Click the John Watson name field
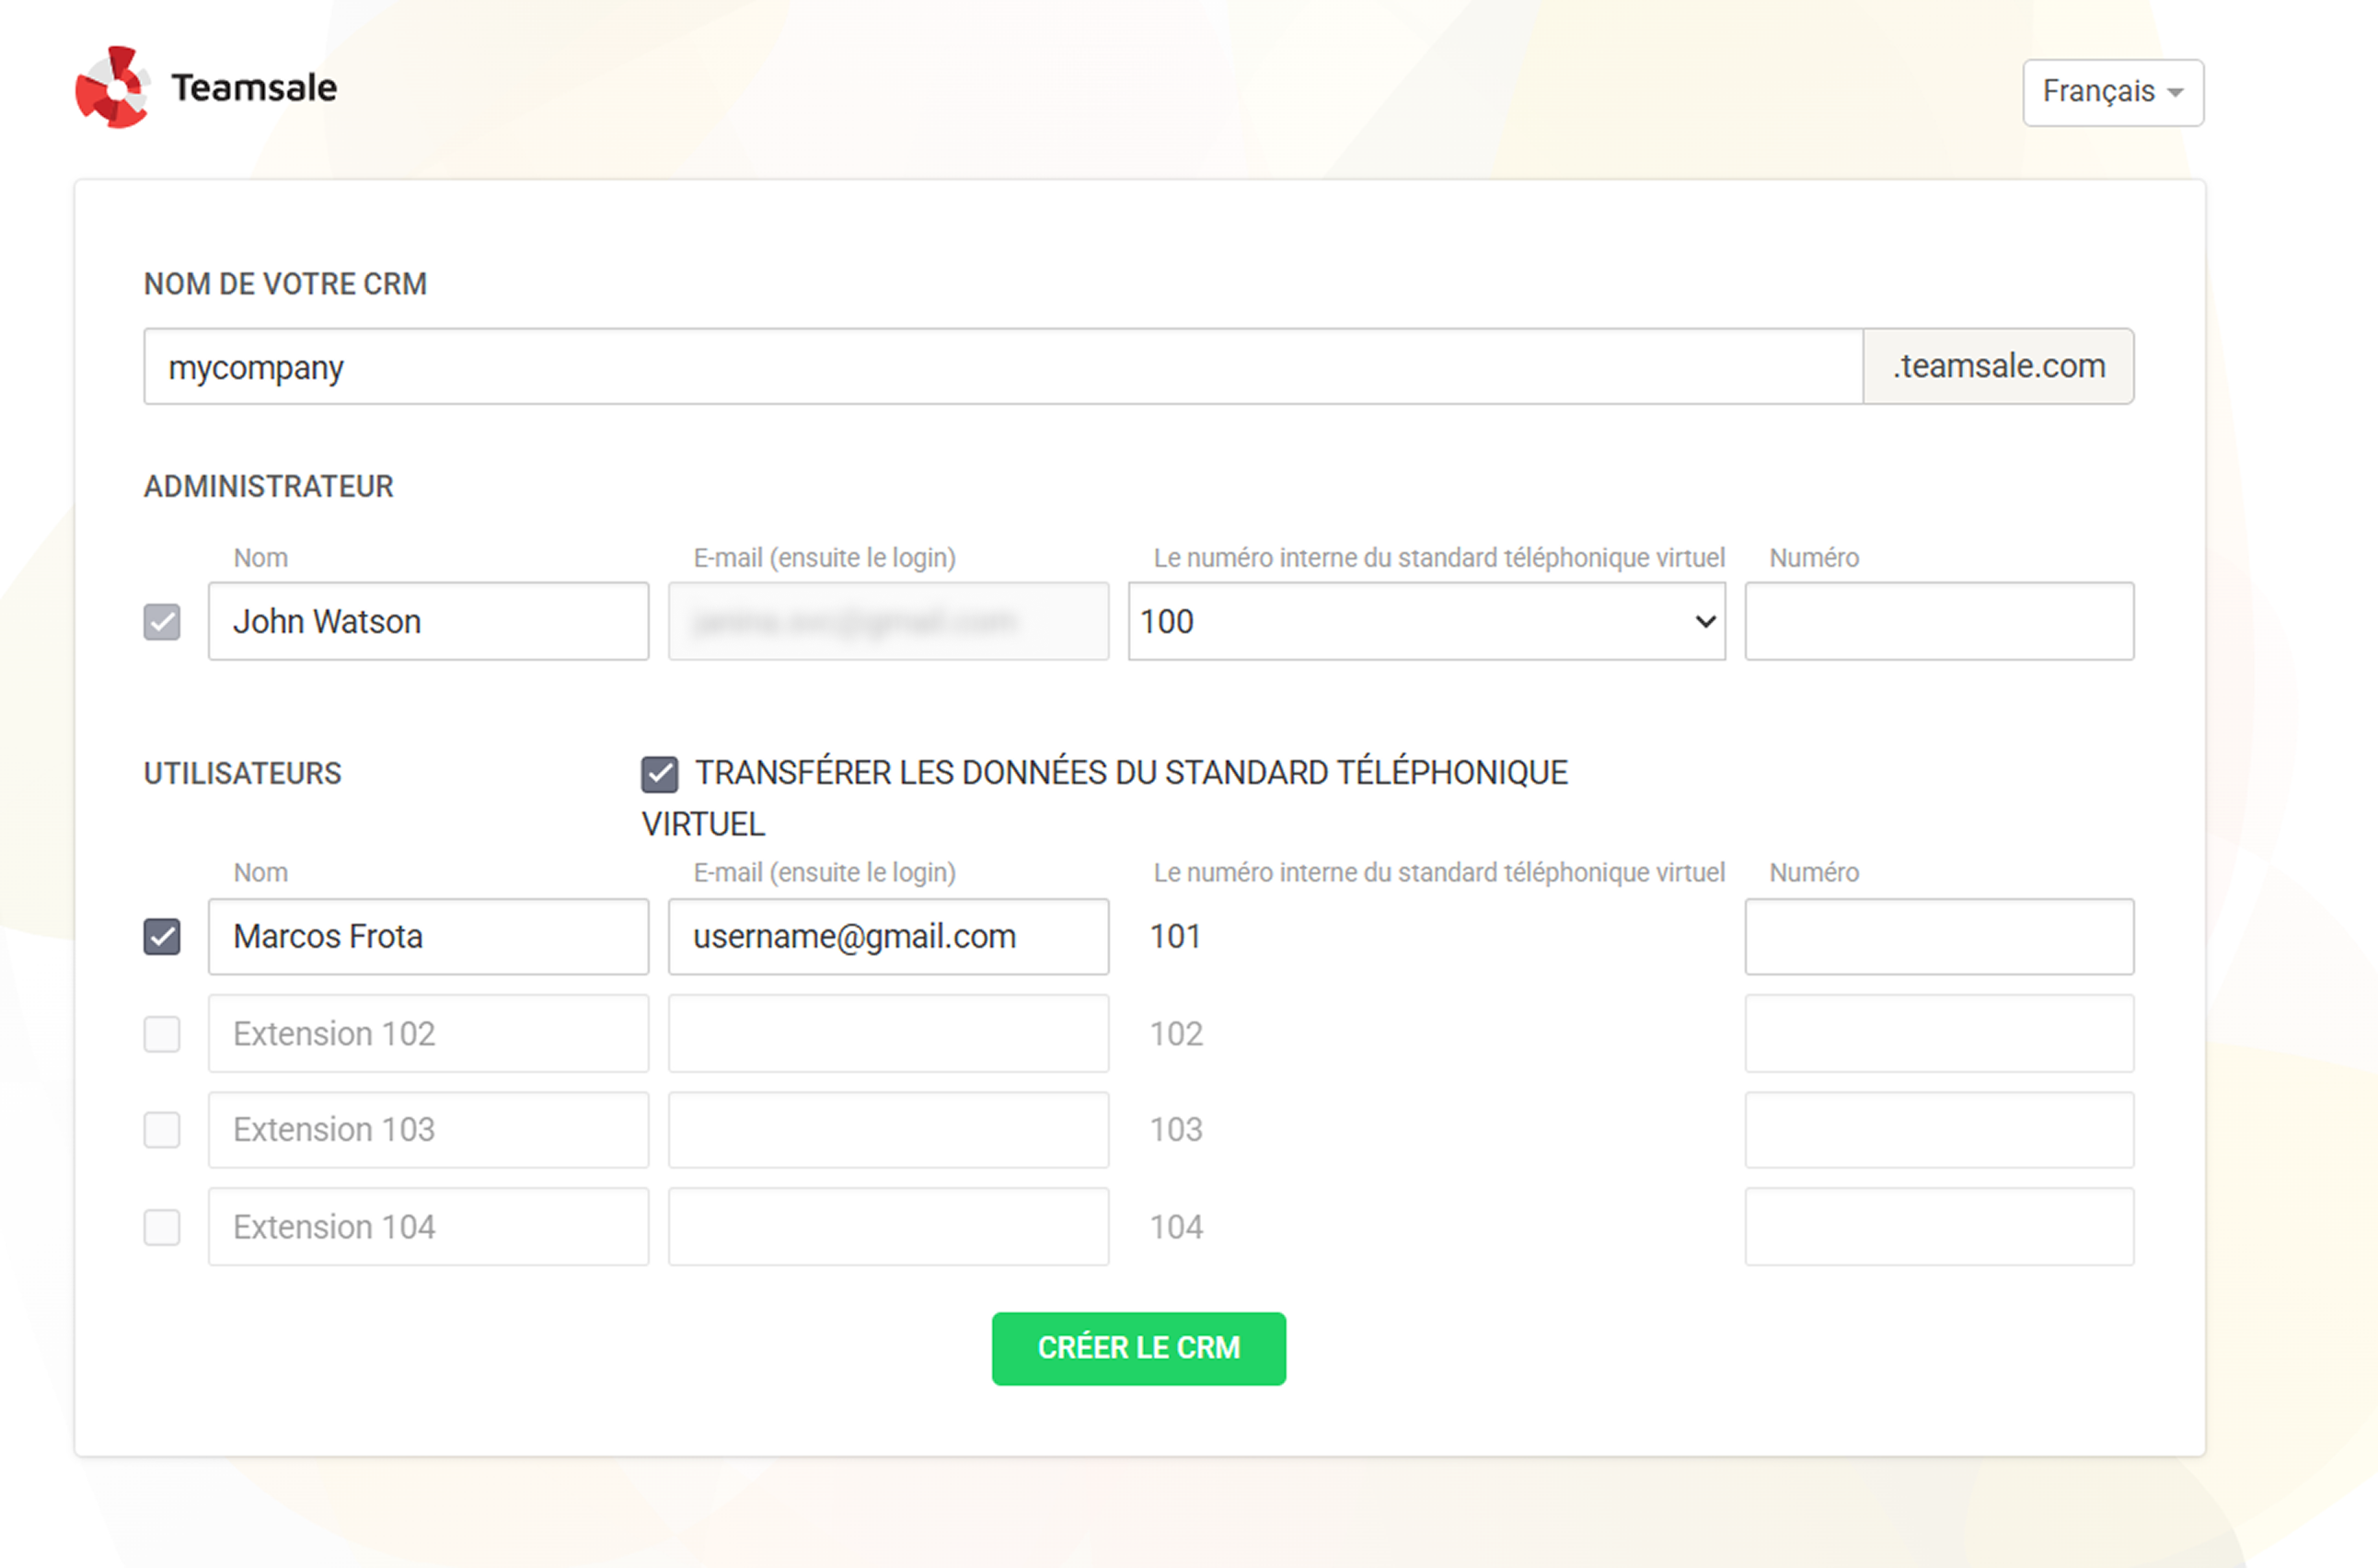 coord(428,621)
